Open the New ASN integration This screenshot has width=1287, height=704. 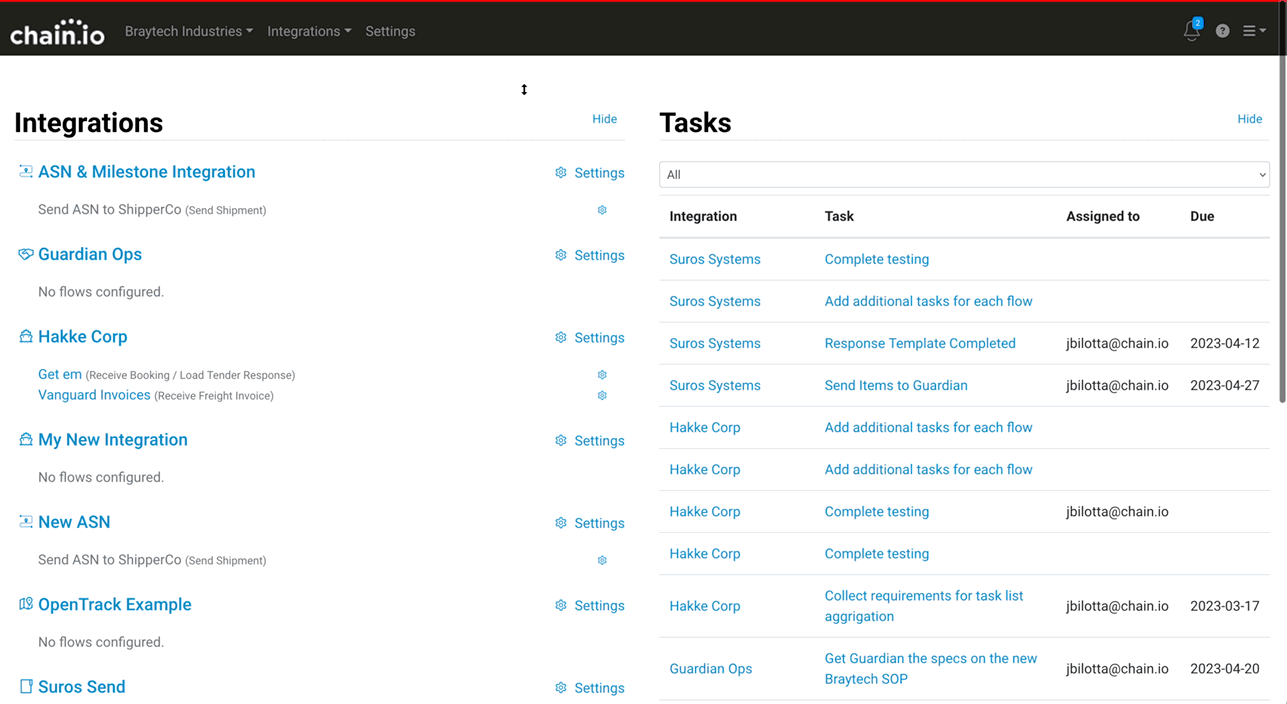[x=74, y=522]
